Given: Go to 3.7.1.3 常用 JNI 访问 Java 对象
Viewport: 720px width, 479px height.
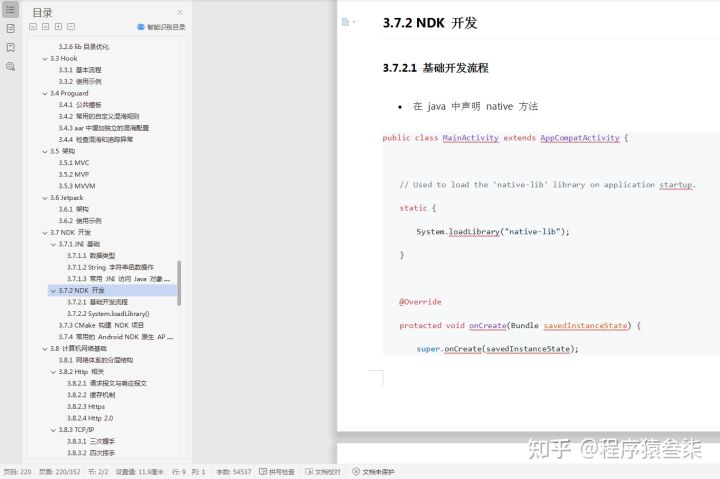Looking at the screenshot, I should [118, 279].
